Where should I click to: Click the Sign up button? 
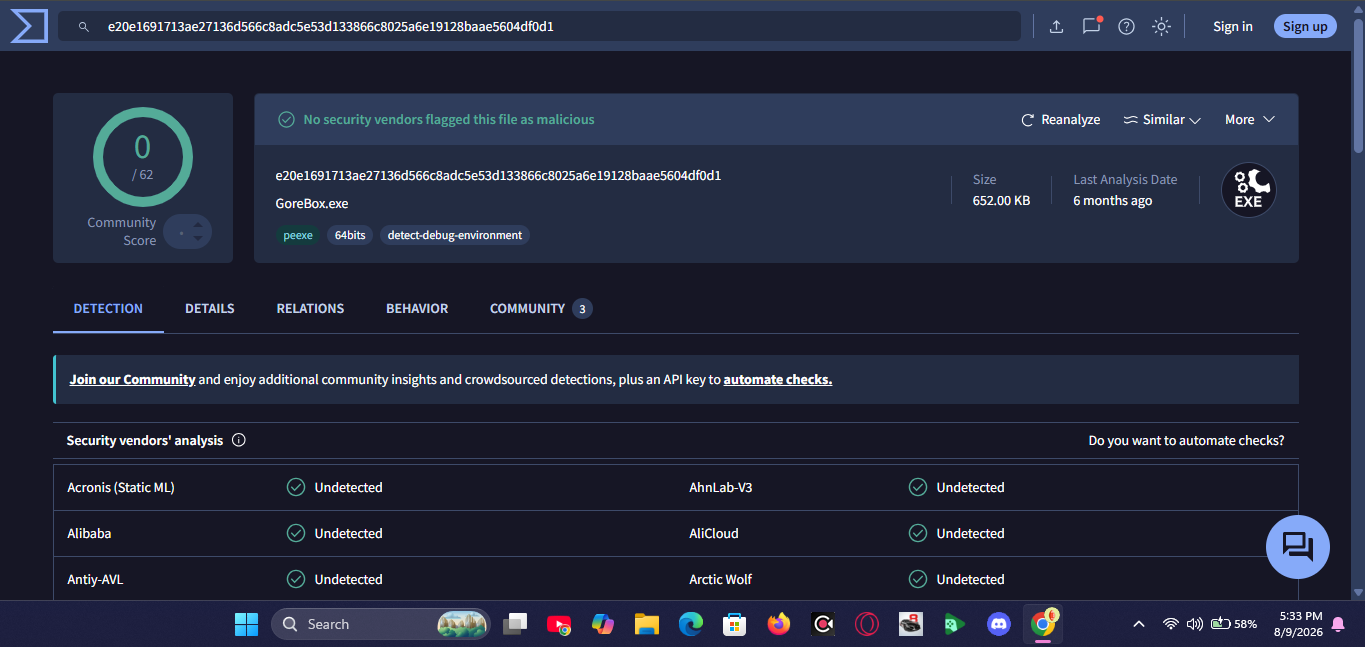(1305, 27)
